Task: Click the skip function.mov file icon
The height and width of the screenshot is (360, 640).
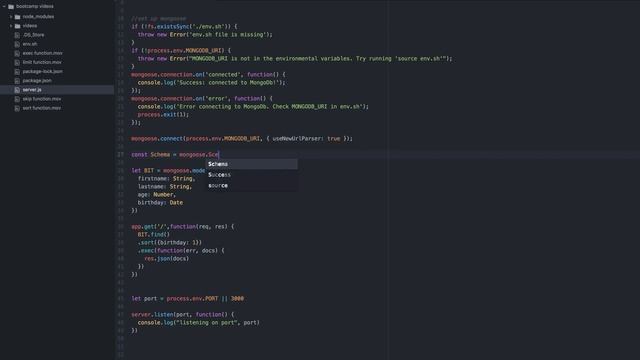Action: click(17, 99)
